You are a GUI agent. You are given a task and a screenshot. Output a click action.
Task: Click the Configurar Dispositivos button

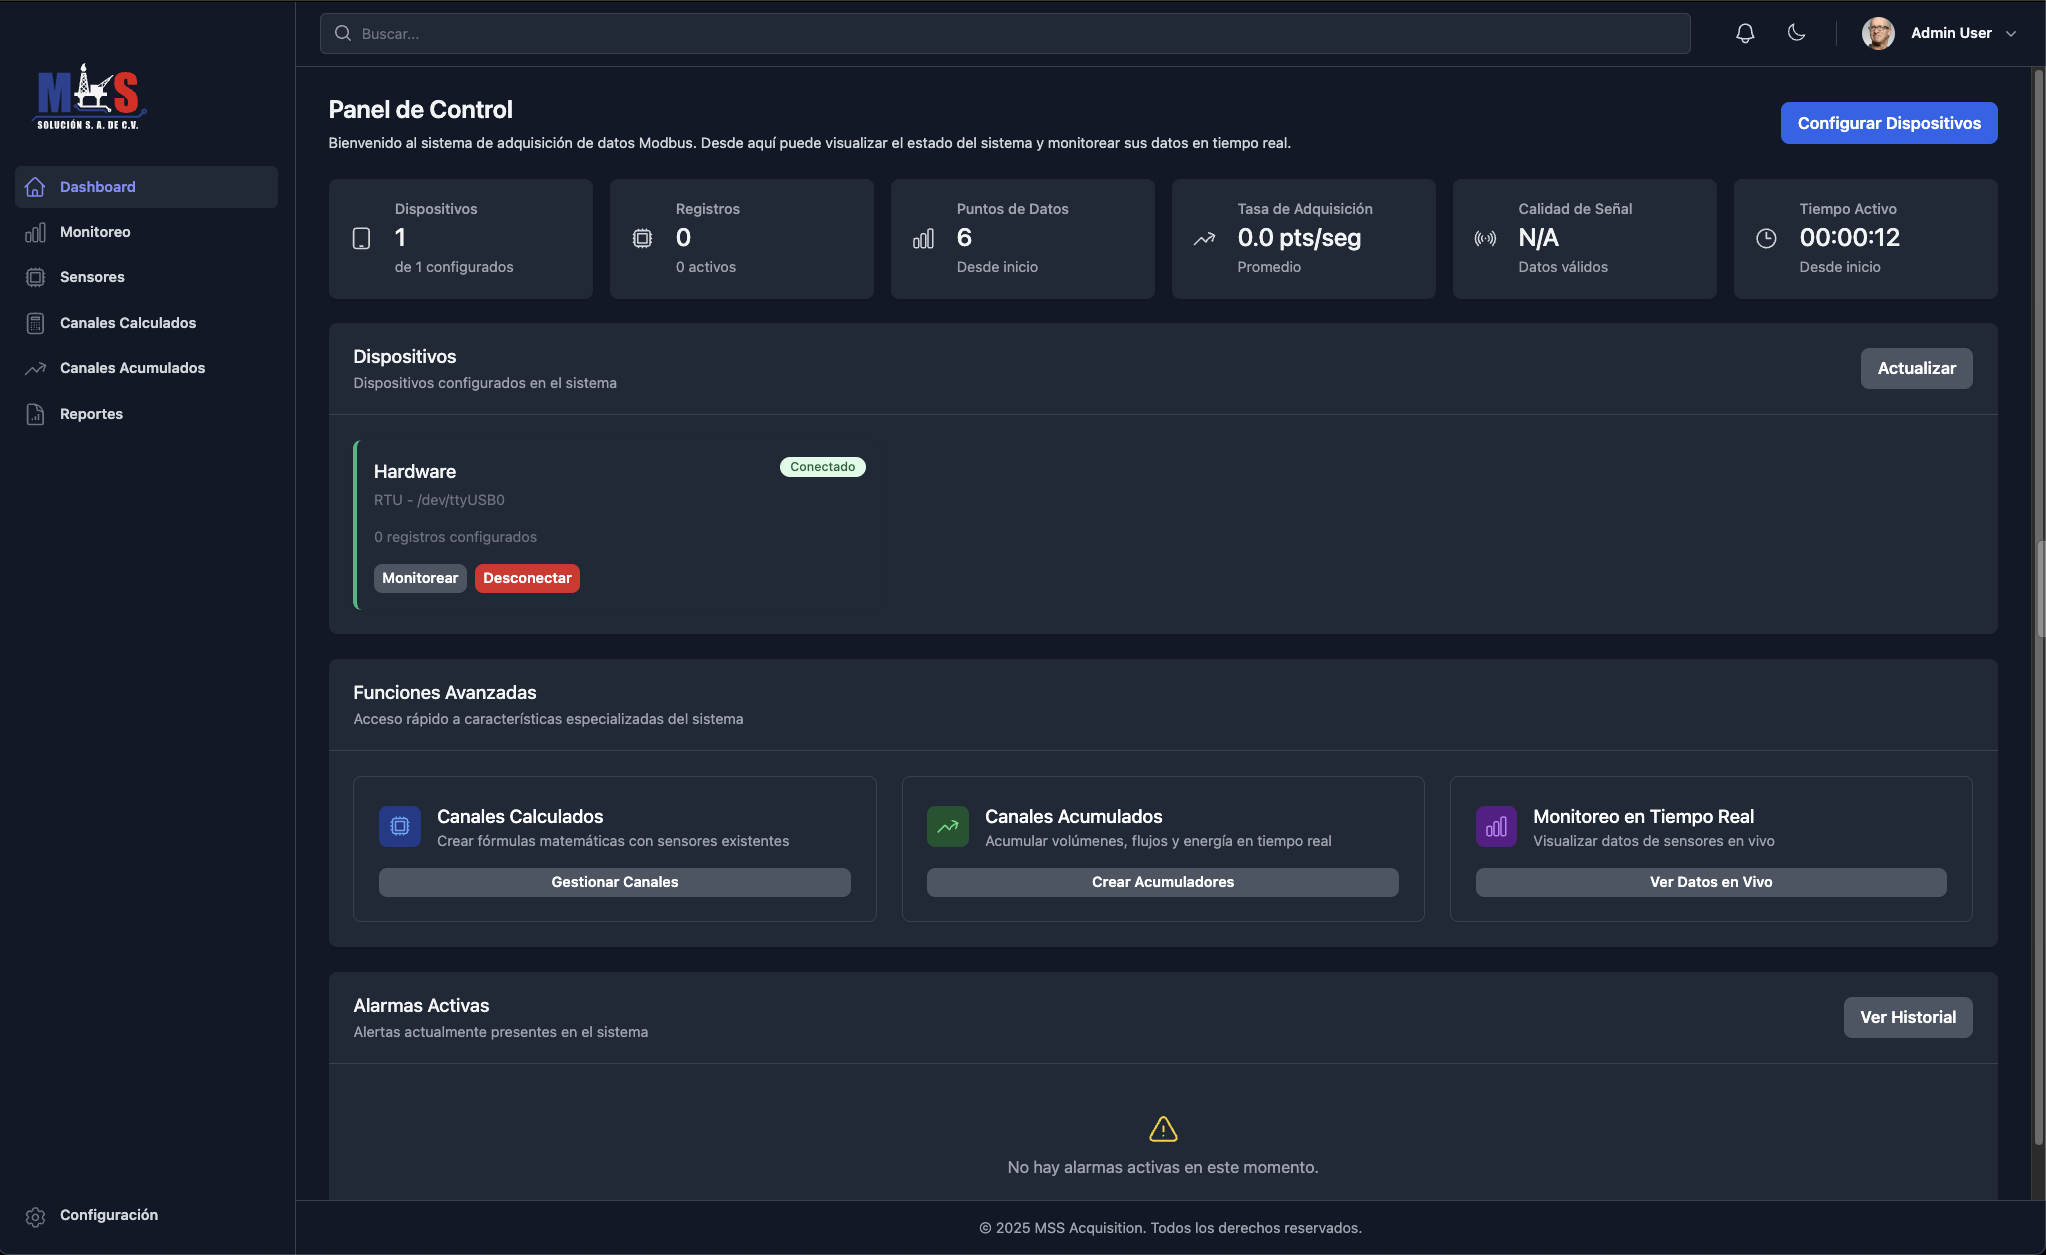(x=1888, y=123)
